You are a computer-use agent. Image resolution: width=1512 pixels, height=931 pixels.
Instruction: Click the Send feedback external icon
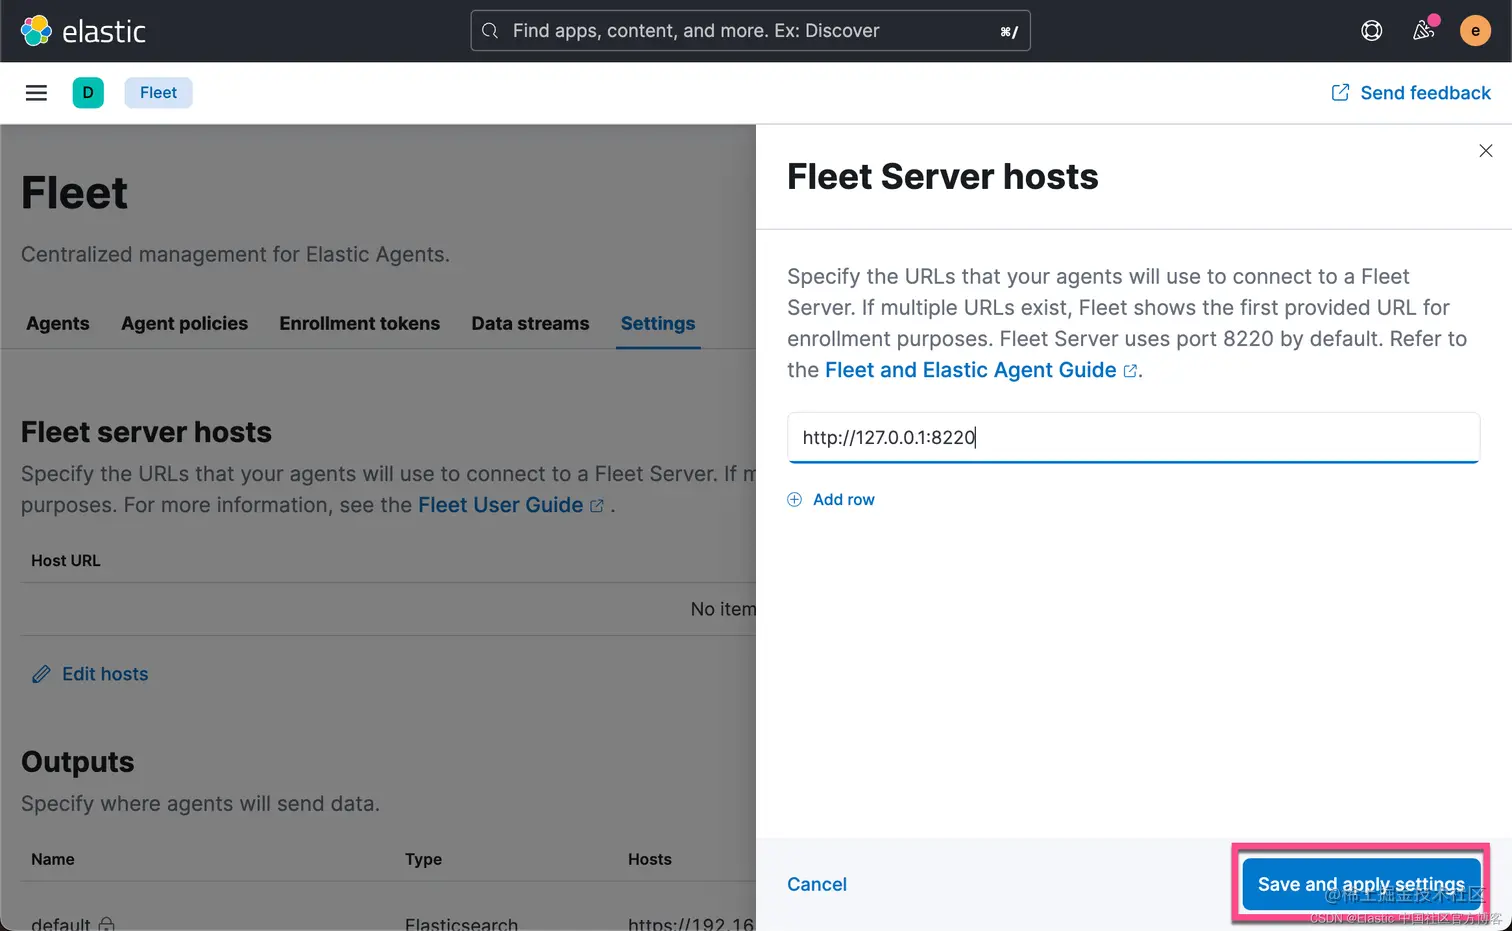click(x=1340, y=93)
